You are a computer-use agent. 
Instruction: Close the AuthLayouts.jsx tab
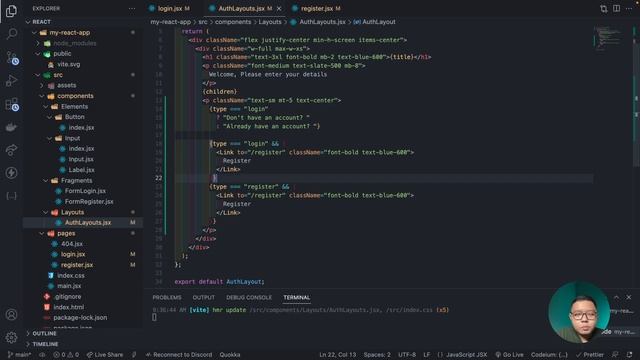[x=279, y=8]
